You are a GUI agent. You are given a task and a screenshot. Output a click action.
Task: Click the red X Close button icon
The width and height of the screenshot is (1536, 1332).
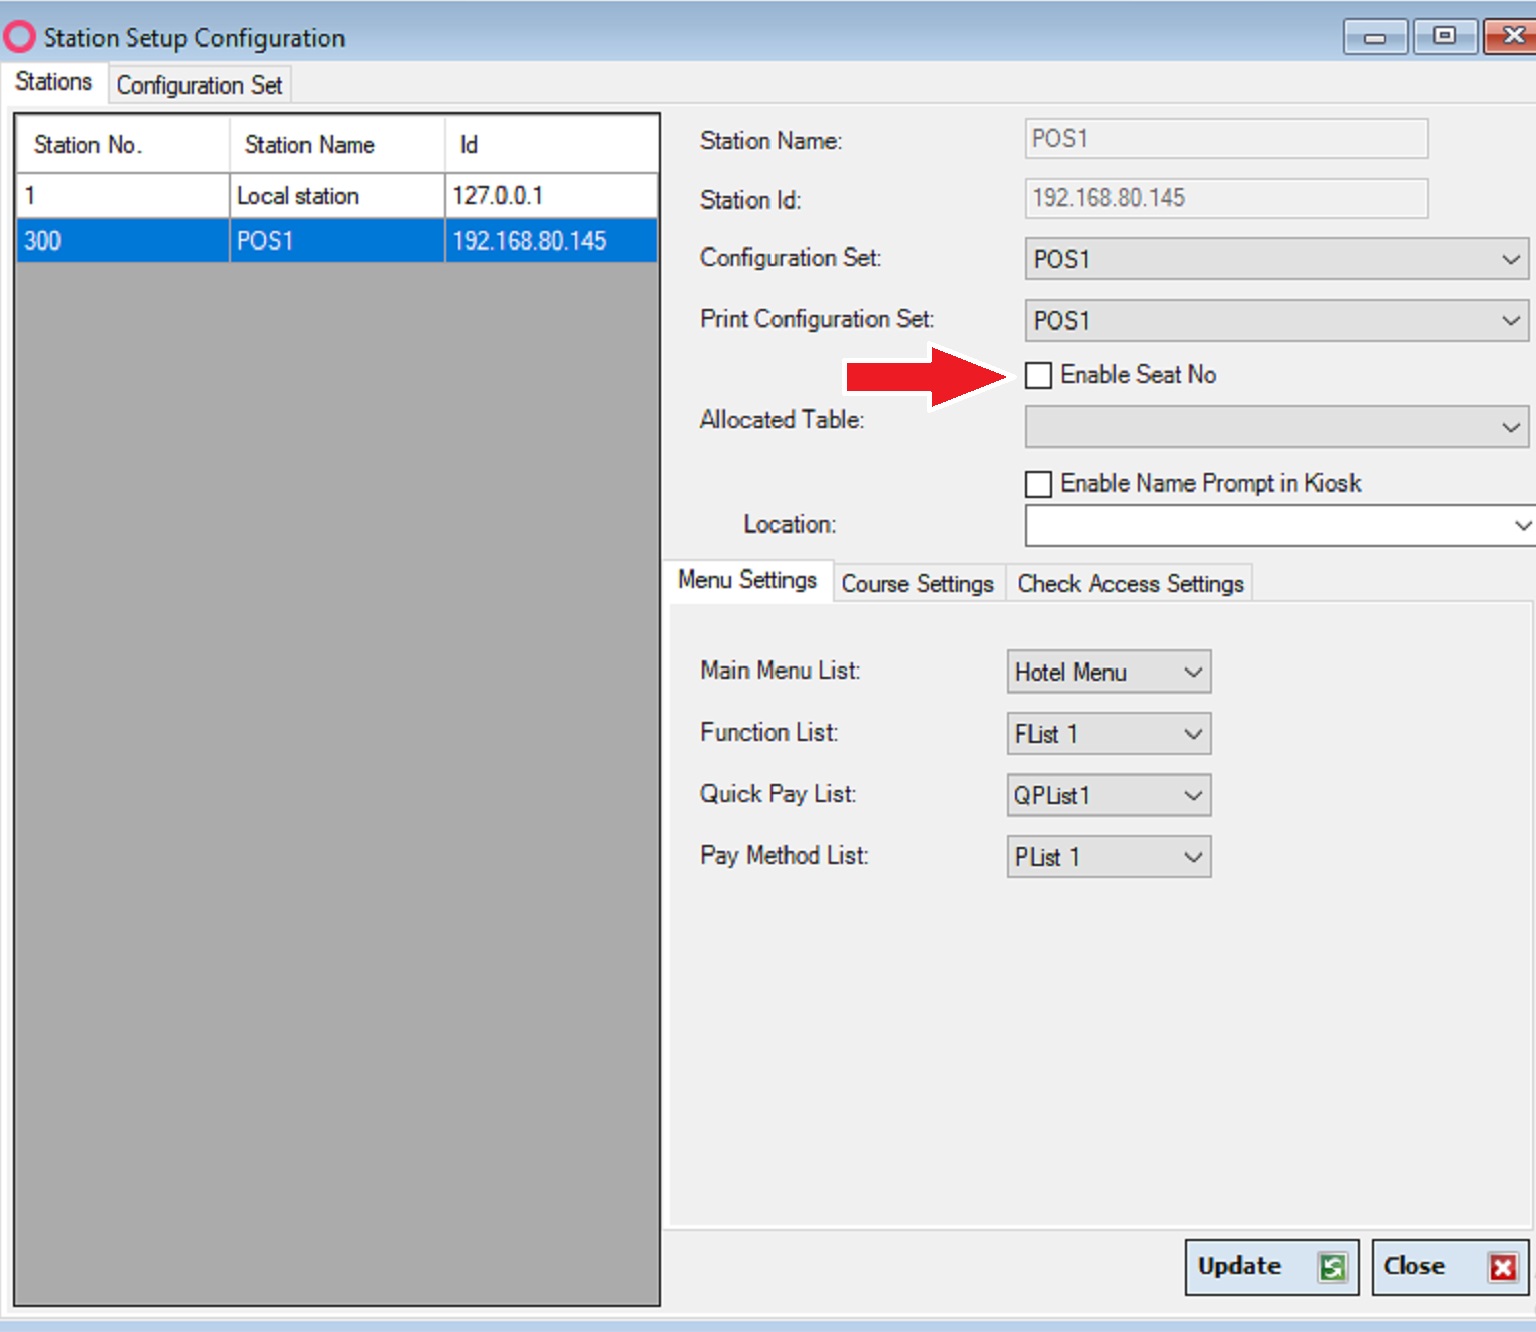pos(1502,1267)
